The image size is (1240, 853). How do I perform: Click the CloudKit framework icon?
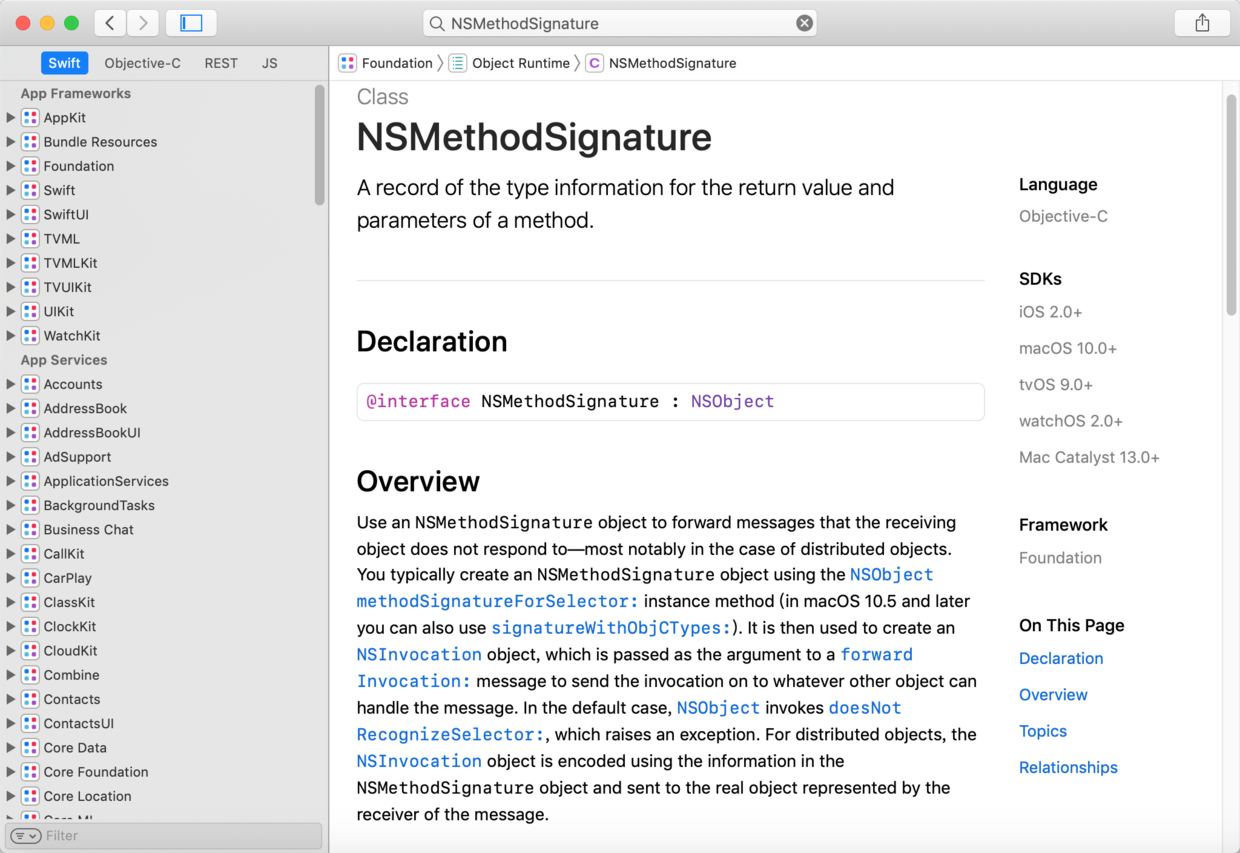click(30, 651)
